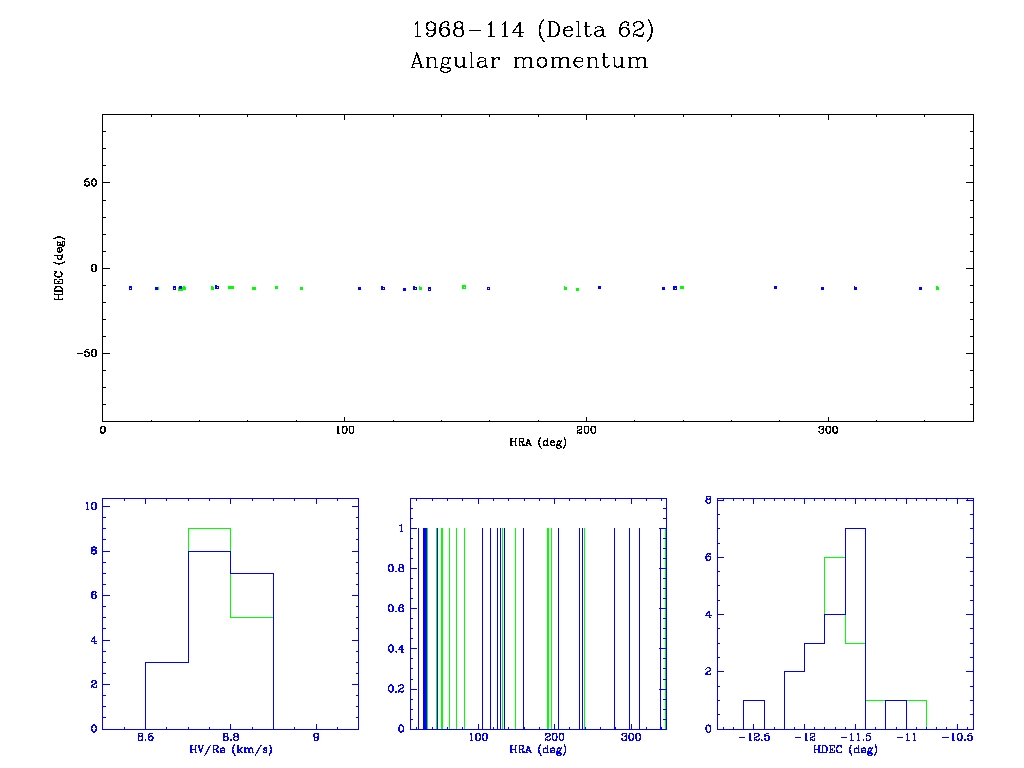Click the "50" tick label on scatter y-axis
The height and width of the screenshot is (768, 1024).
click(89, 183)
